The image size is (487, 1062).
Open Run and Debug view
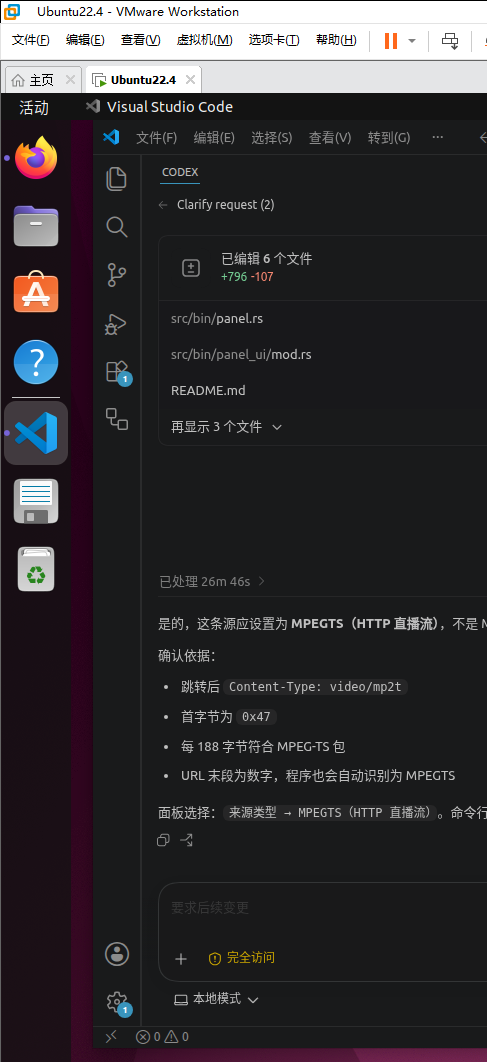click(117, 324)
